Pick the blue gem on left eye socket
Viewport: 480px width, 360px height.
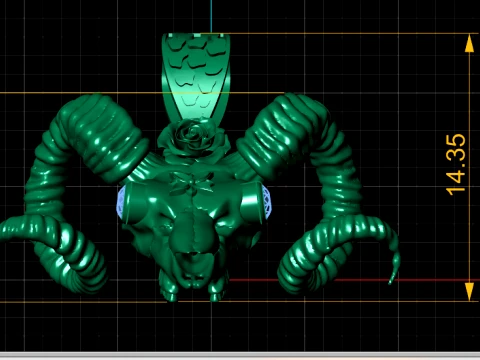click(x=121, y=204)
